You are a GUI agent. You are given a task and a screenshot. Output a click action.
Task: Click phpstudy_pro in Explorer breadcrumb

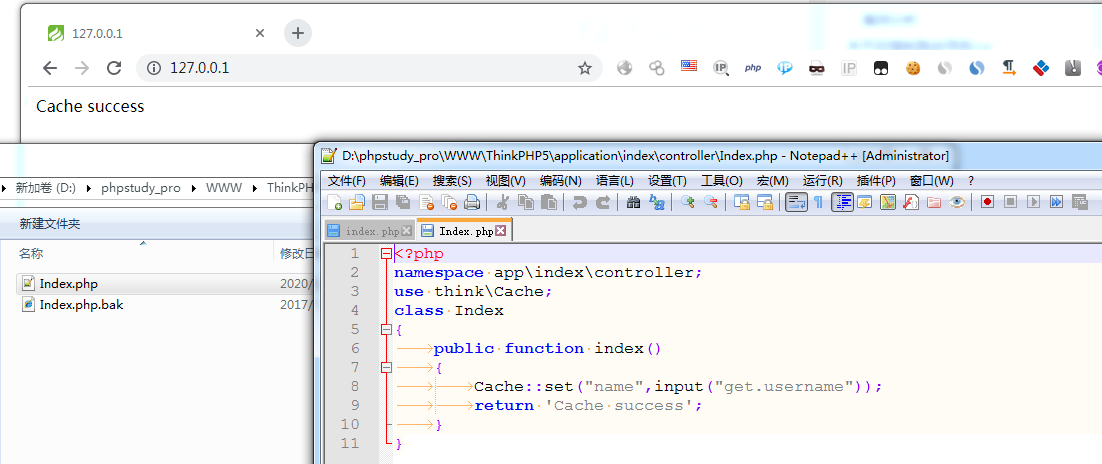pyautogui.click(x=141, y=188)
